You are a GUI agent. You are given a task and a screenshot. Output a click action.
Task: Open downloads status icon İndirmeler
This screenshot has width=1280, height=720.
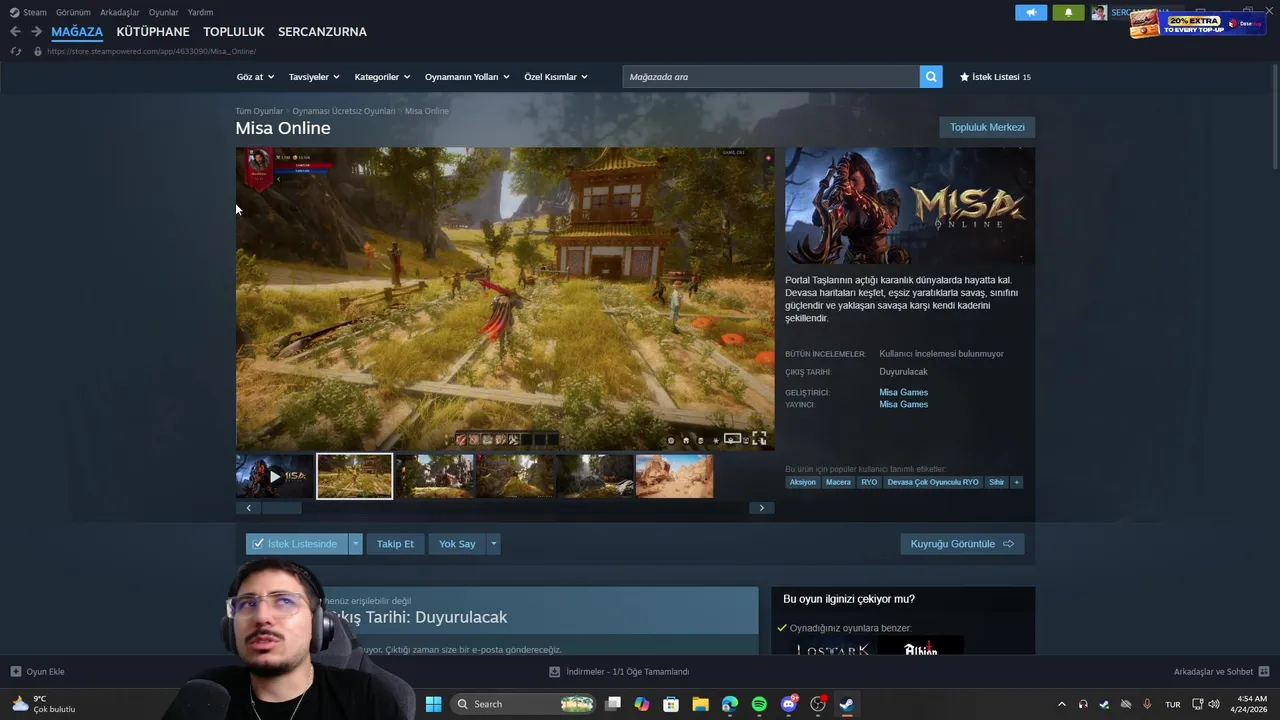tap(554, 672)
